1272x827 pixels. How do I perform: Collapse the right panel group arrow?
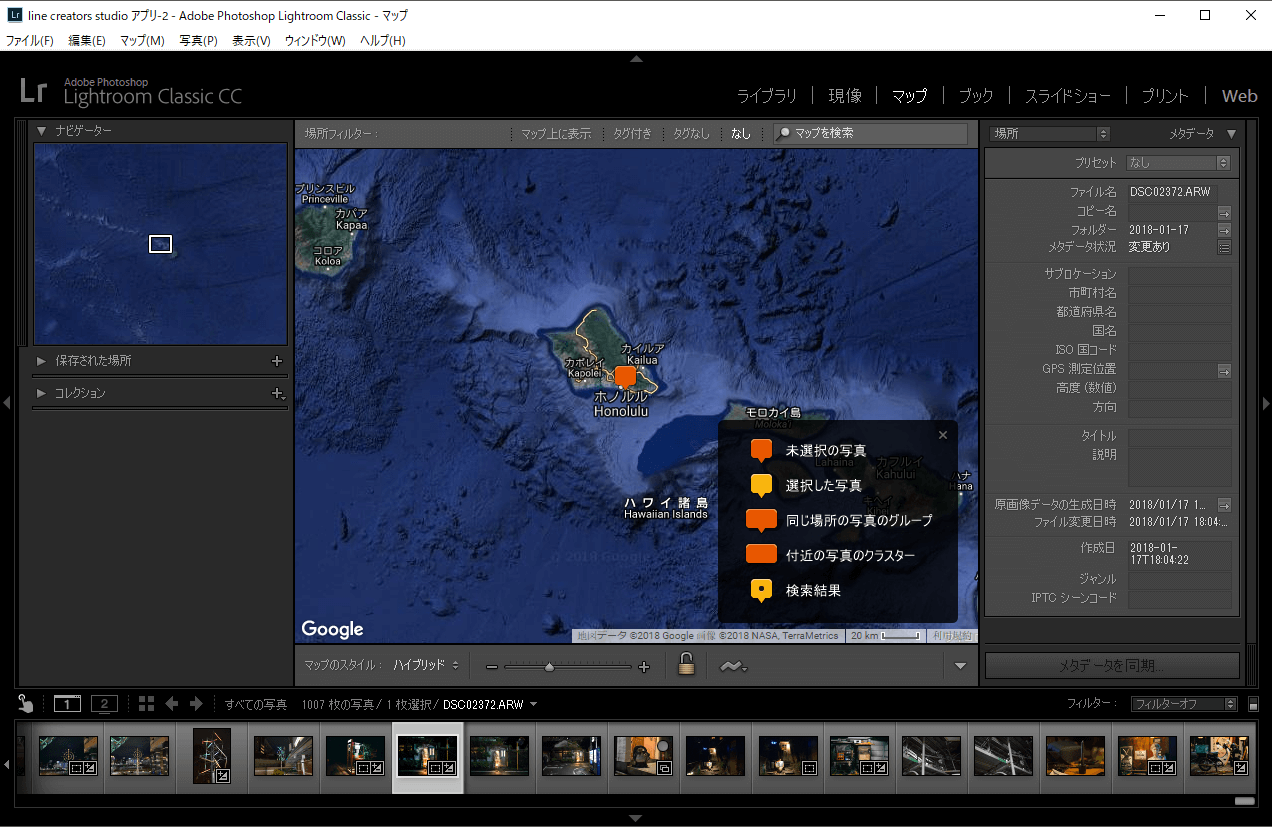[x=1266, y=403]
